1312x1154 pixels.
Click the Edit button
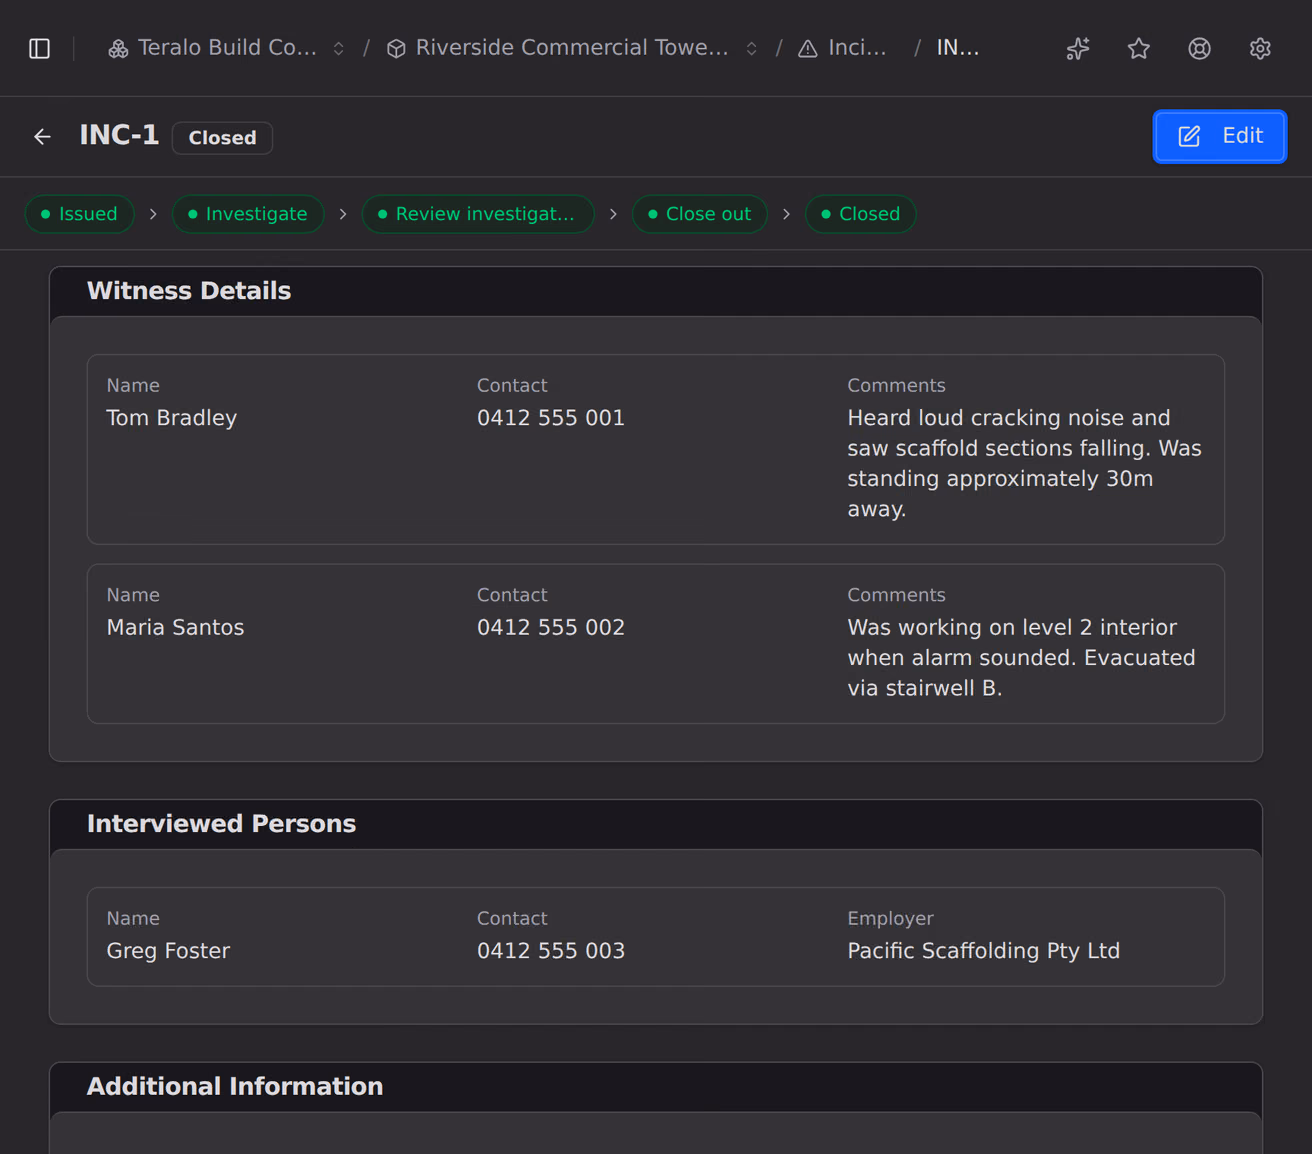pyautogui.click(x=1220, y=136)
